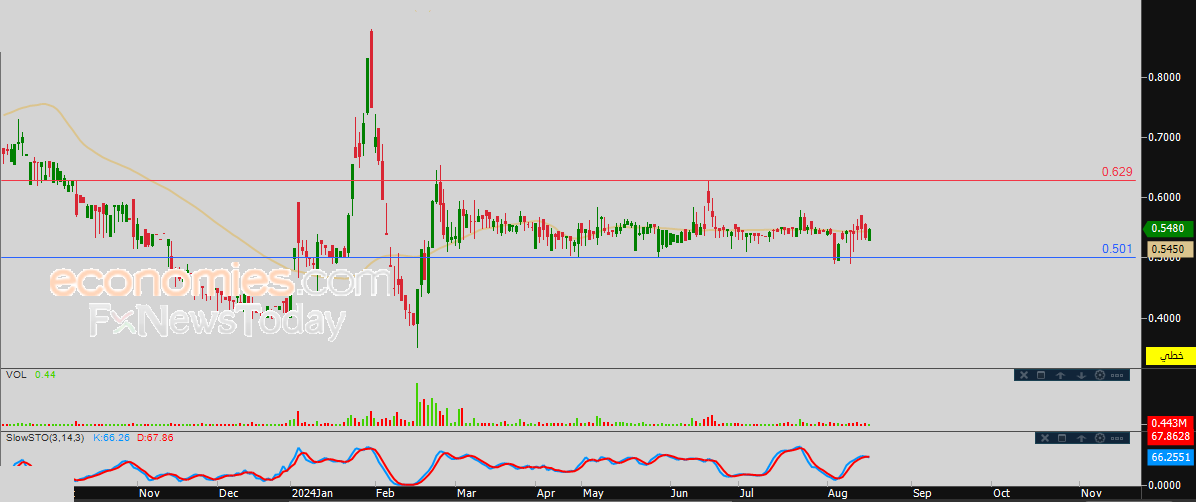
Task: Select the 0.501 blue support level label
Action: [x=1117, y=249]
